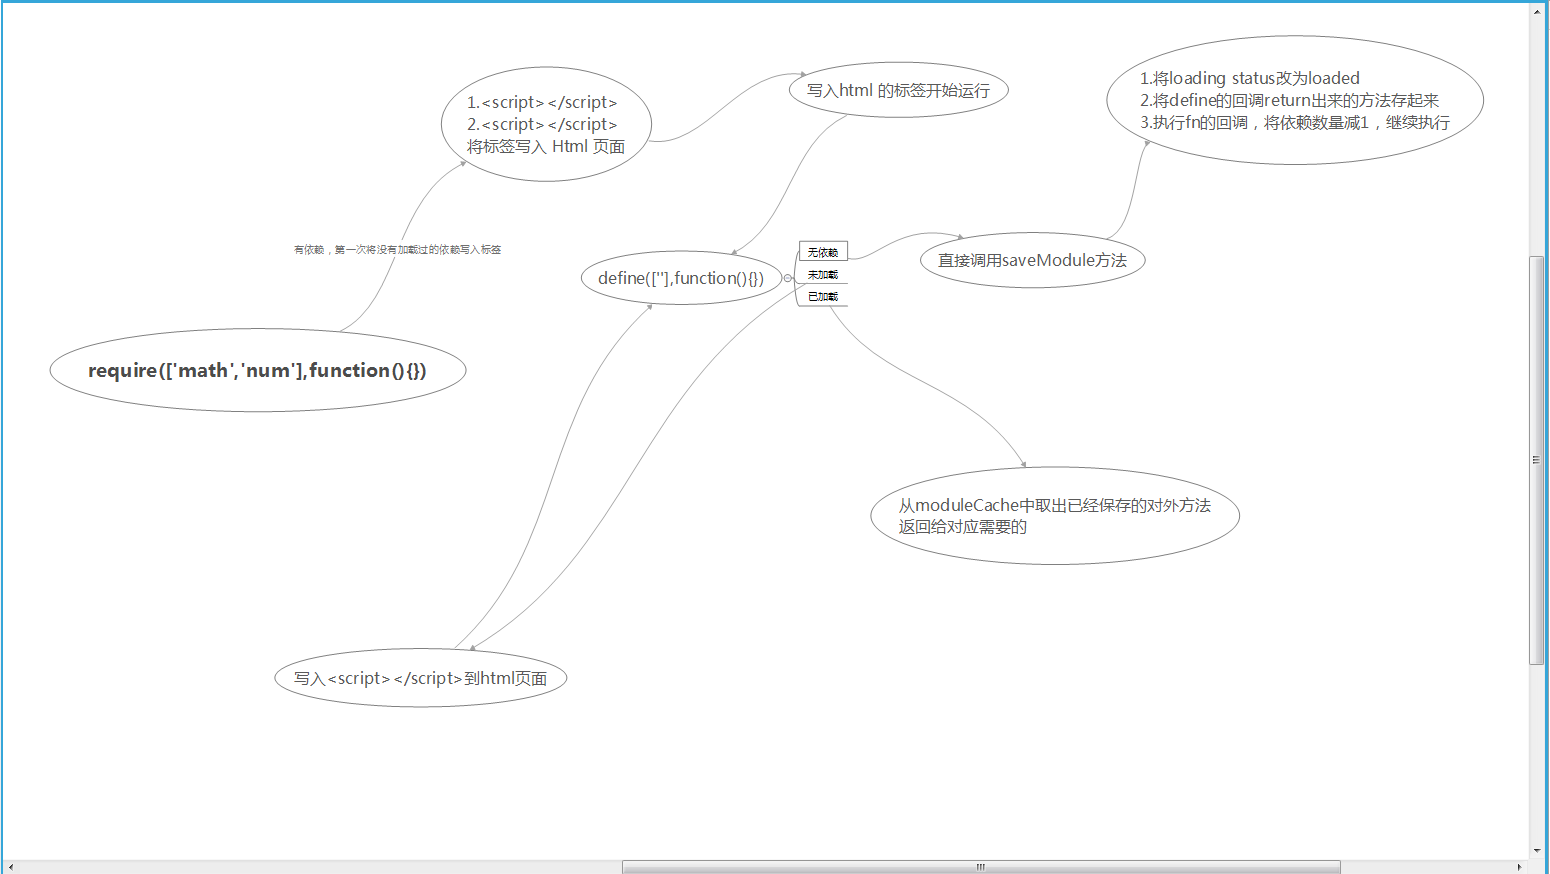Select the 写入<script></script>到html页面 node
This screenshot has width=1550, height=874.
421,678
